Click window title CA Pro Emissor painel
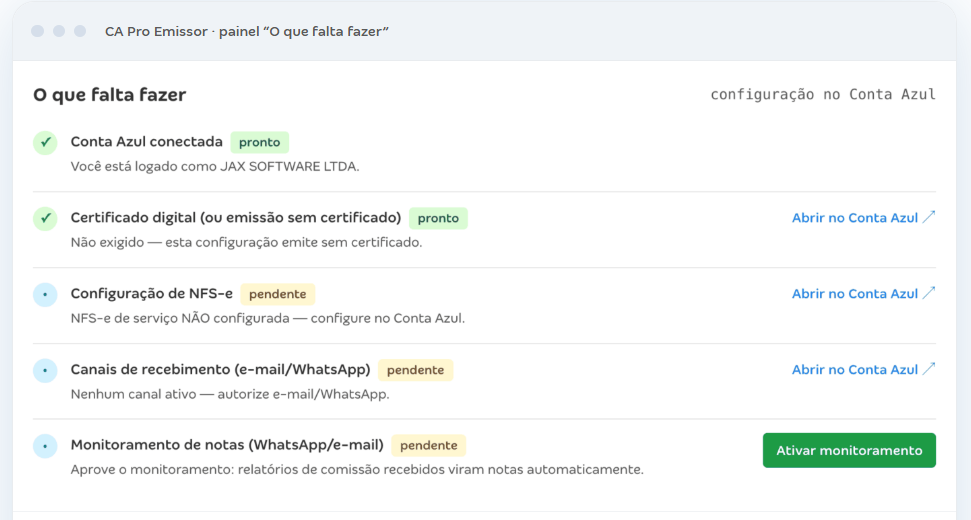971x520 pixels. click(x=247, y=32)
